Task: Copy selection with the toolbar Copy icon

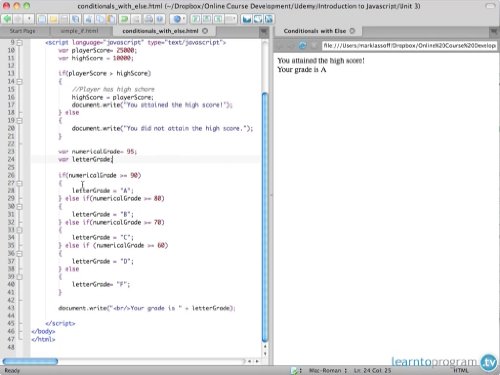Action: coord(100,19)
